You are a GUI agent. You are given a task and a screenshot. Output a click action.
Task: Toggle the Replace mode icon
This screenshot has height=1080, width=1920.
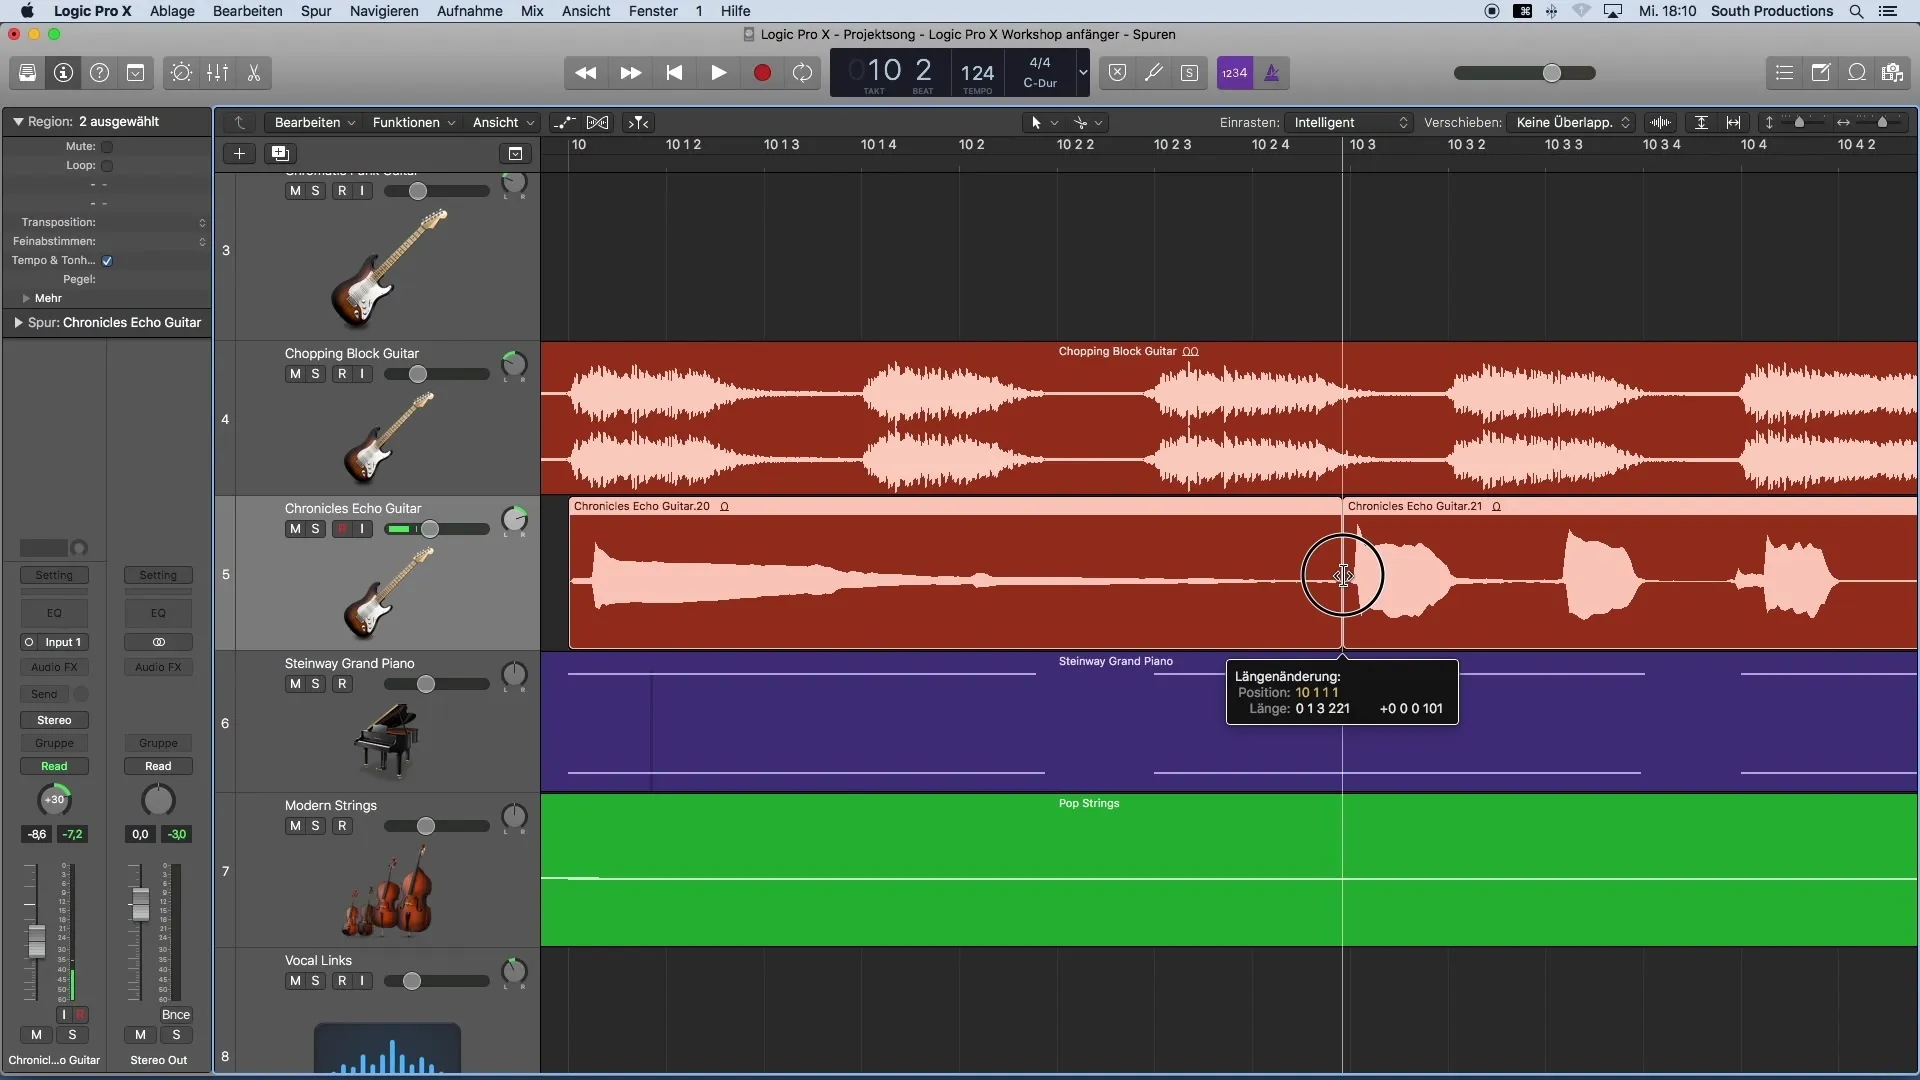click(x=1118, y=73)
